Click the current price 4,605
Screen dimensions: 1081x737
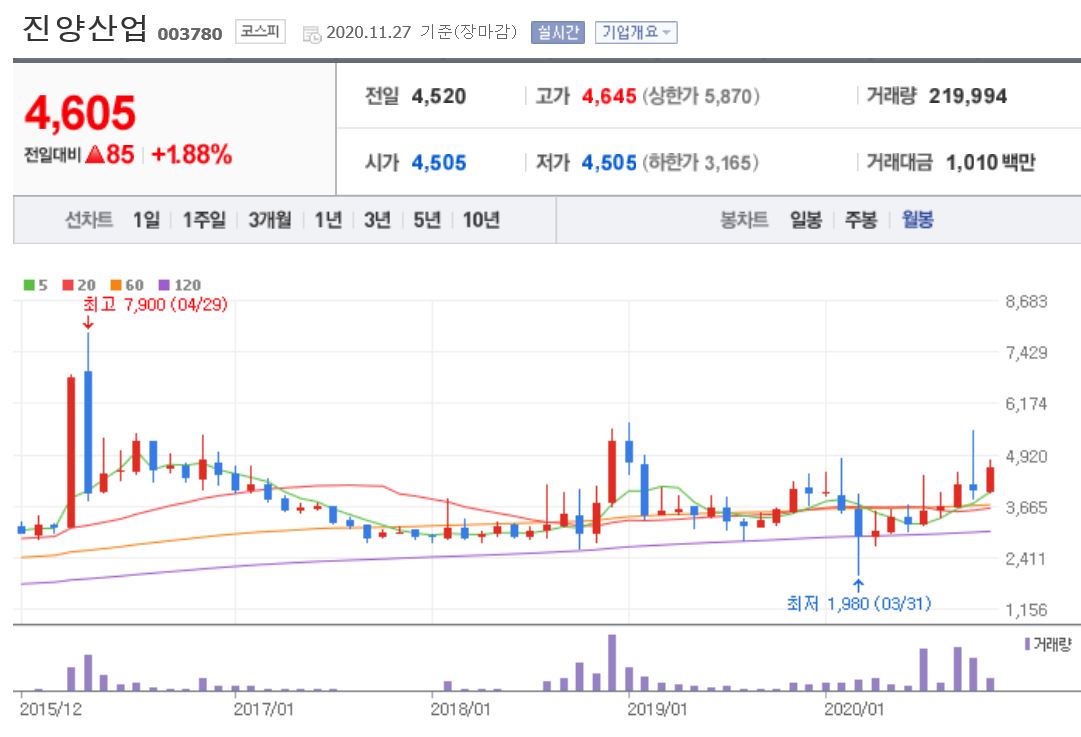pyautogui.click(x=80, y=114)
